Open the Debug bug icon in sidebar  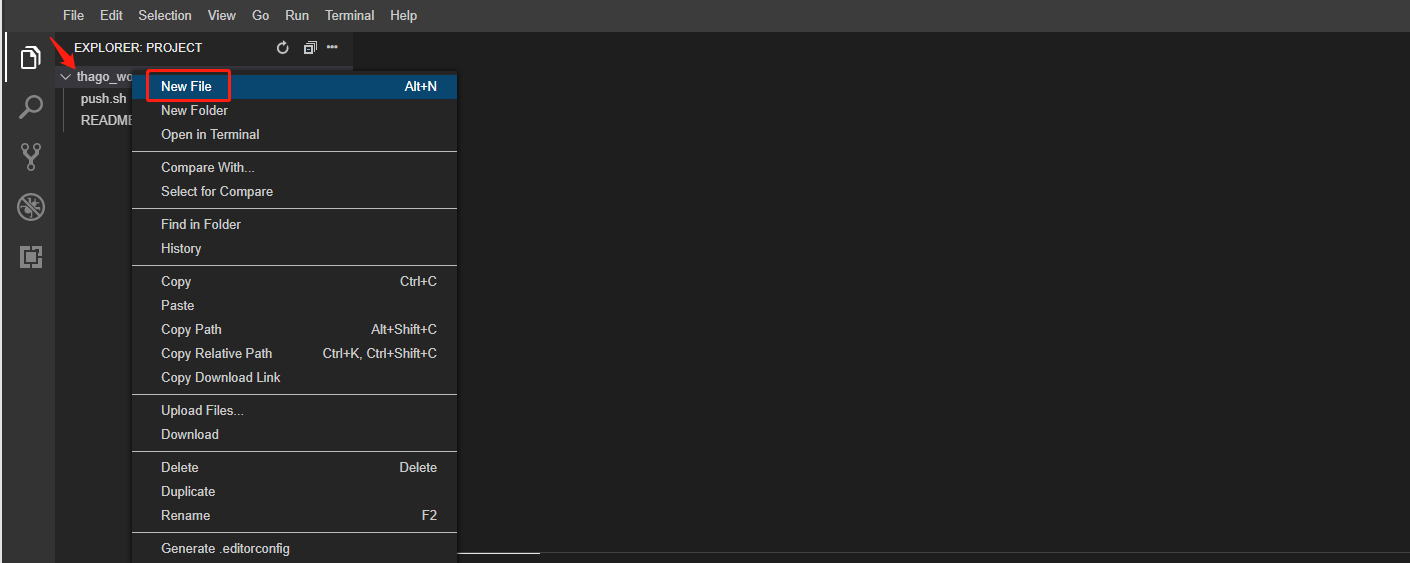[x=31, y=207]
